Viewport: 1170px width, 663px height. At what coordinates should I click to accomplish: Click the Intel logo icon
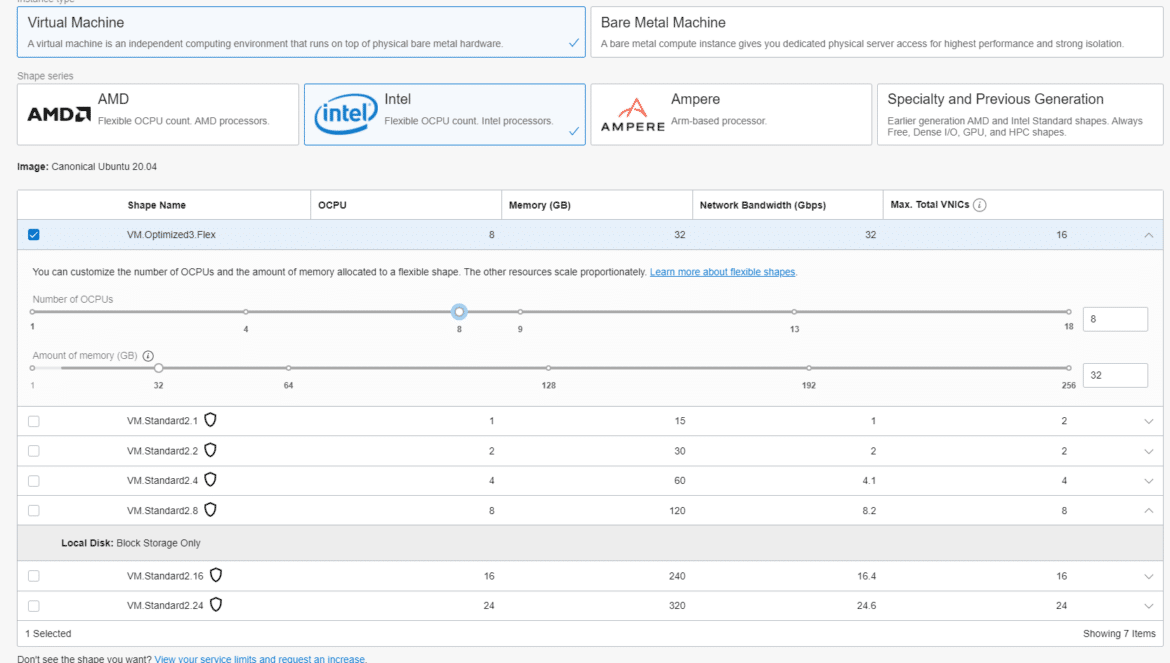[345, 114]
